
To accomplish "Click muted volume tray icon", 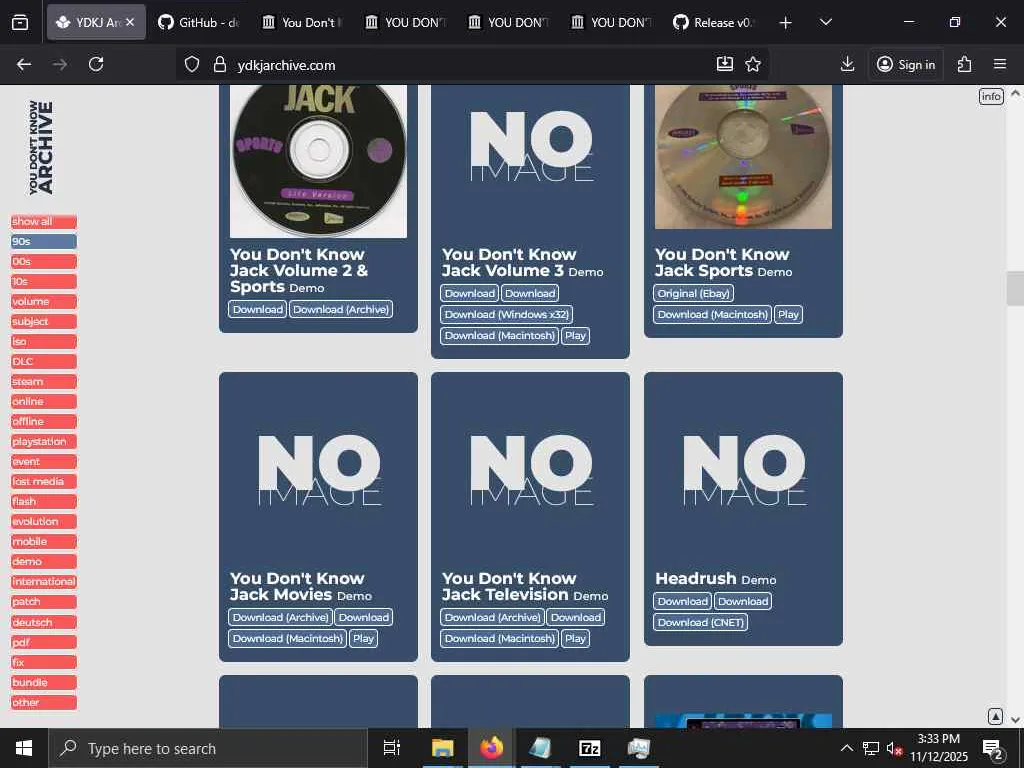I will click(x=894, y=748).
